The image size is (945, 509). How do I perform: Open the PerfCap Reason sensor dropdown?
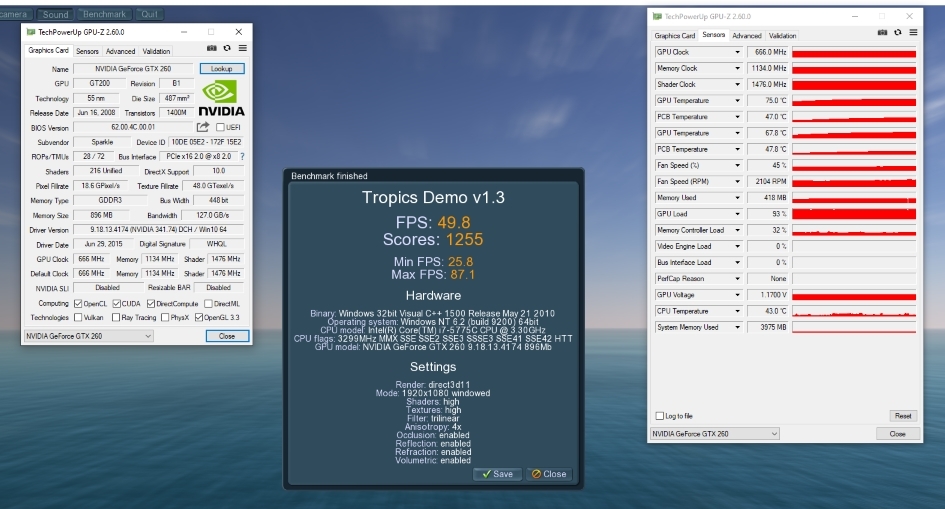coord(737,279)
